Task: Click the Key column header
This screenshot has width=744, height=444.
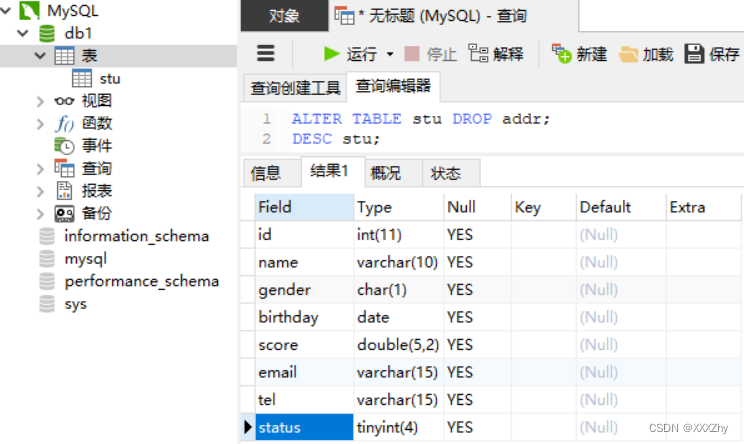Action: tap(544, 207)
